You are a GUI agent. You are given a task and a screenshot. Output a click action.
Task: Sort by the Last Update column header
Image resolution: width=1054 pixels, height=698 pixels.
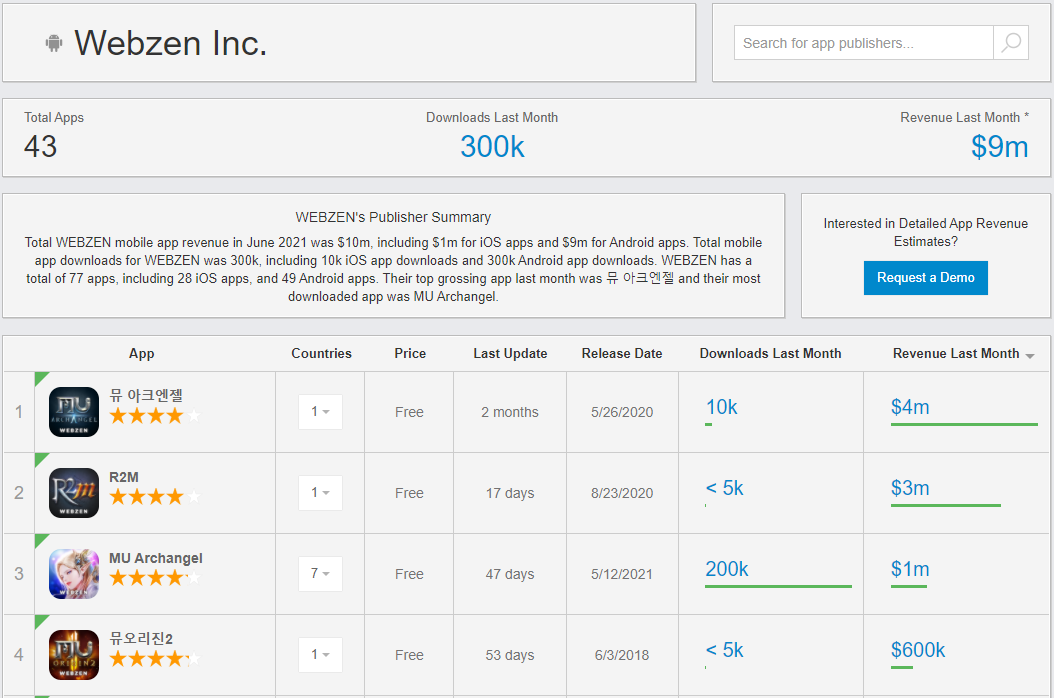tap(510, 354)
